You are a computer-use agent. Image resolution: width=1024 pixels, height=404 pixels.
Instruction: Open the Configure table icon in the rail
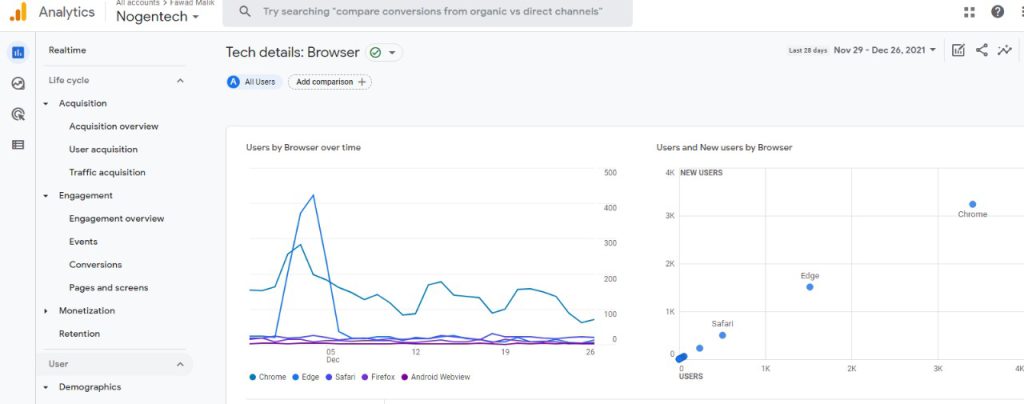click(x=18, y=145)
